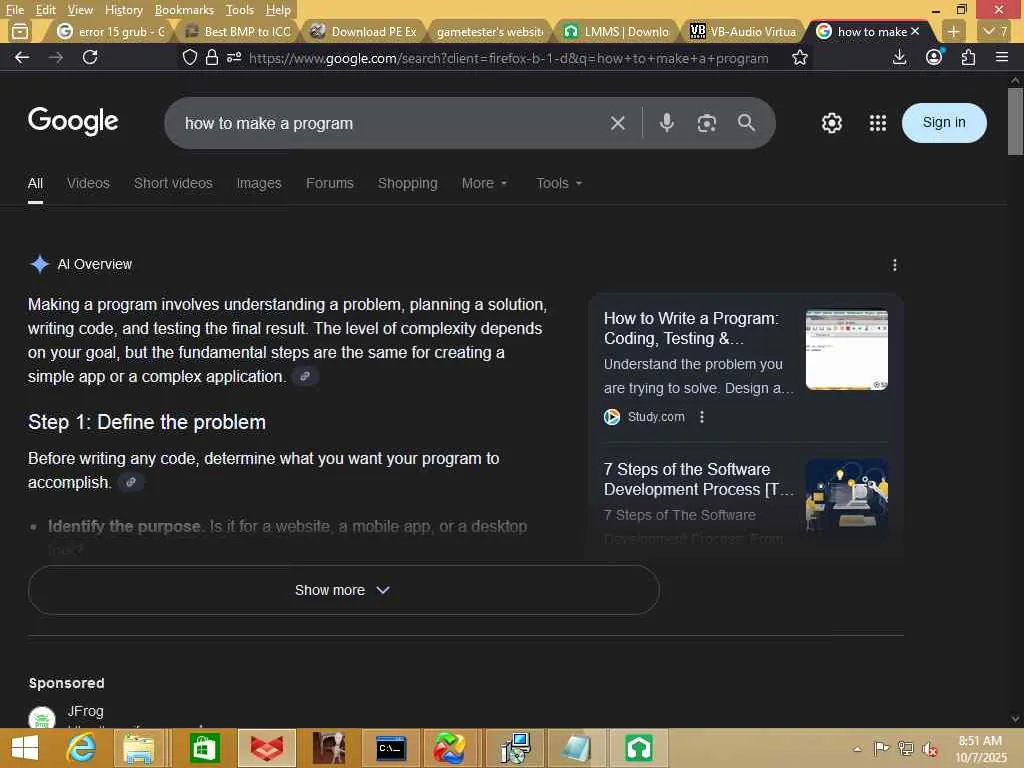
Task: Open 'How to Write a Program' source card
Action: tap(745, 368)
